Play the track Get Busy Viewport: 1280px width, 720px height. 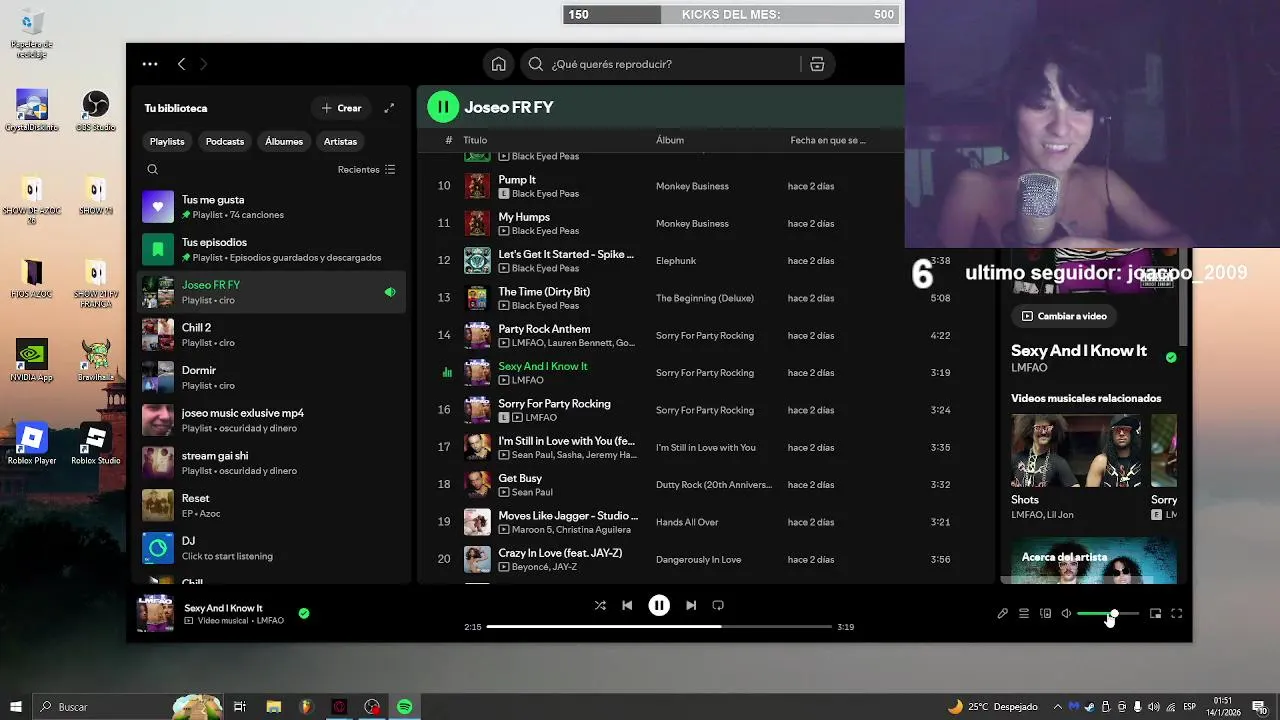click(x=520, y=478)
